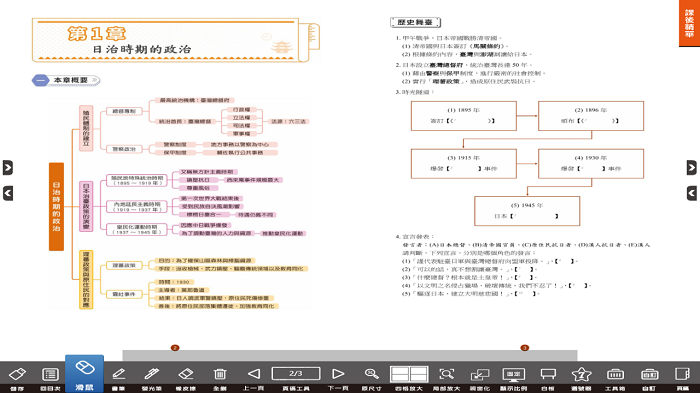Click the (3) 1915 年 timeline box
Screen dimensions: 700x393
coord(464,163)
